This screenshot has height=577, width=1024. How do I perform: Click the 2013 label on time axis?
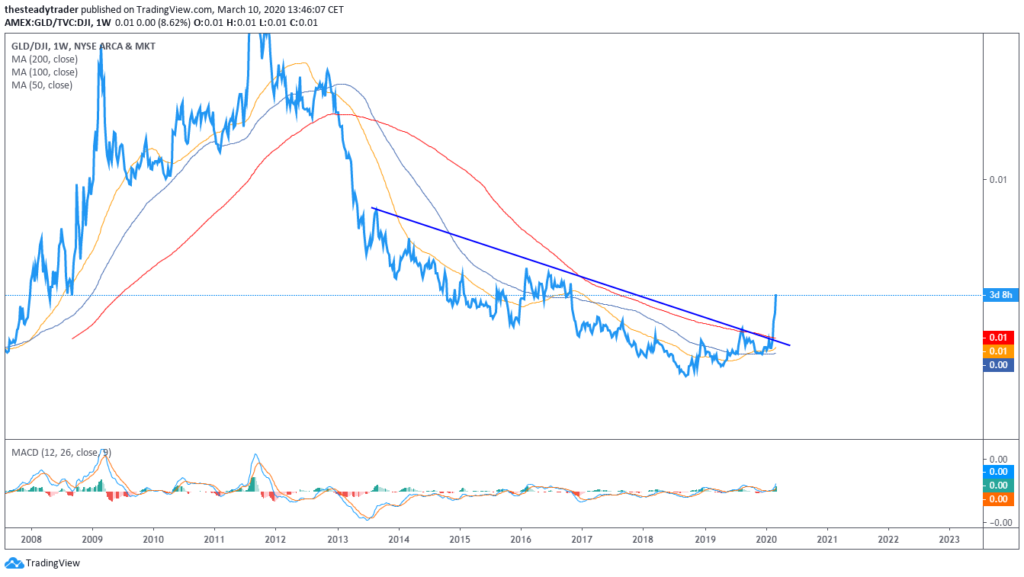[x=338, y=539]
